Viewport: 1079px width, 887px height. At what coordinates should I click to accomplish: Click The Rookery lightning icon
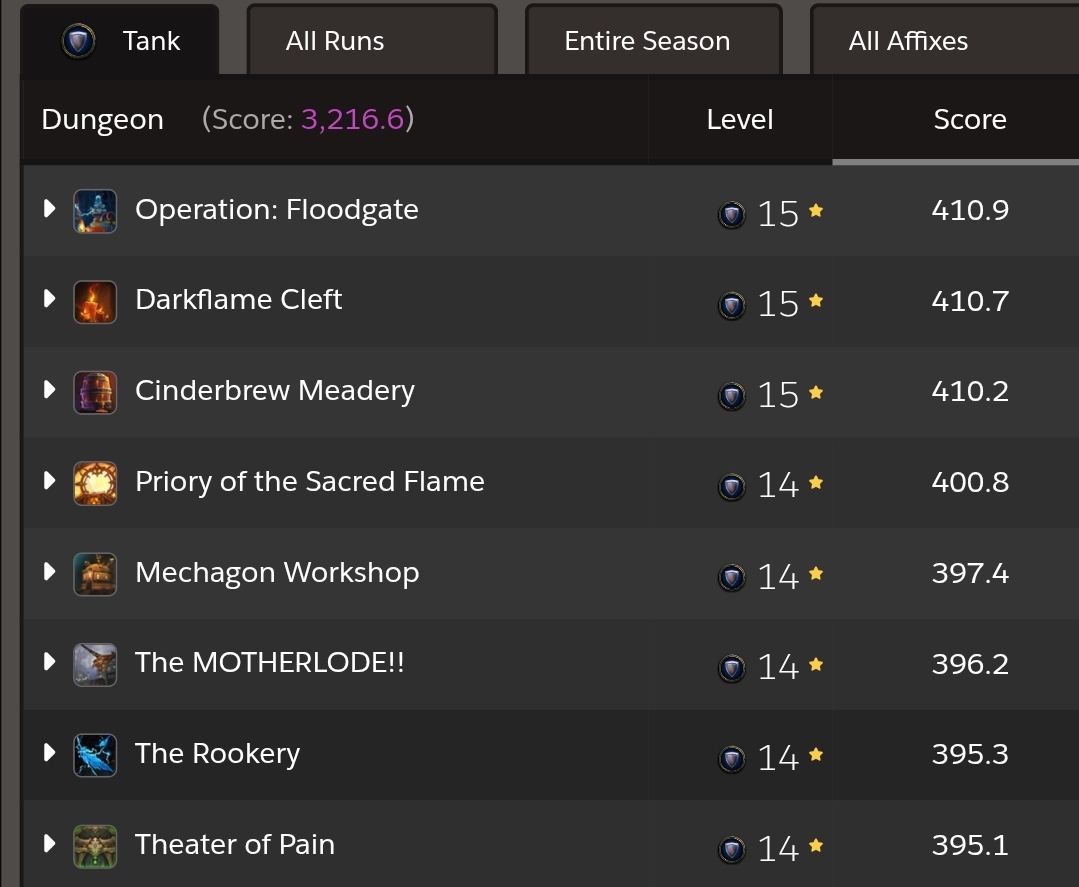95,756
